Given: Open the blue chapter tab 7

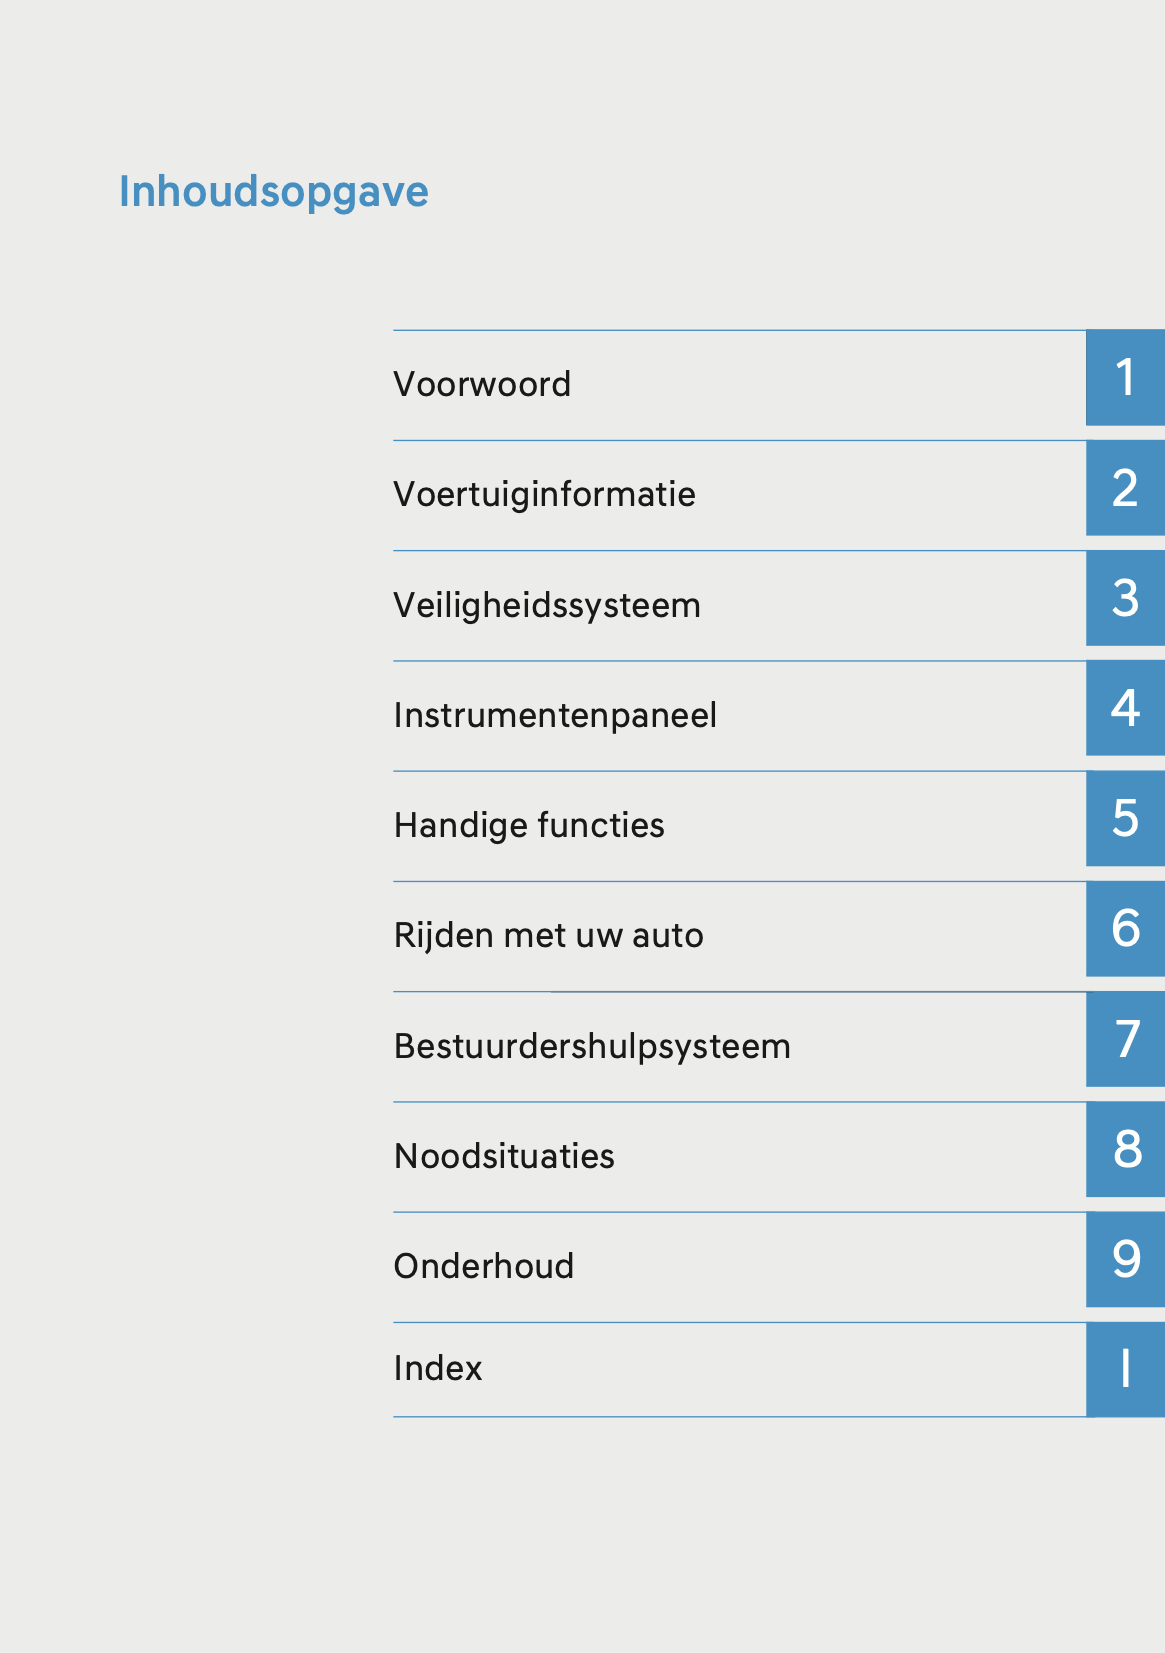Looking at the screenshot, I should (x=1125, y=1039).
